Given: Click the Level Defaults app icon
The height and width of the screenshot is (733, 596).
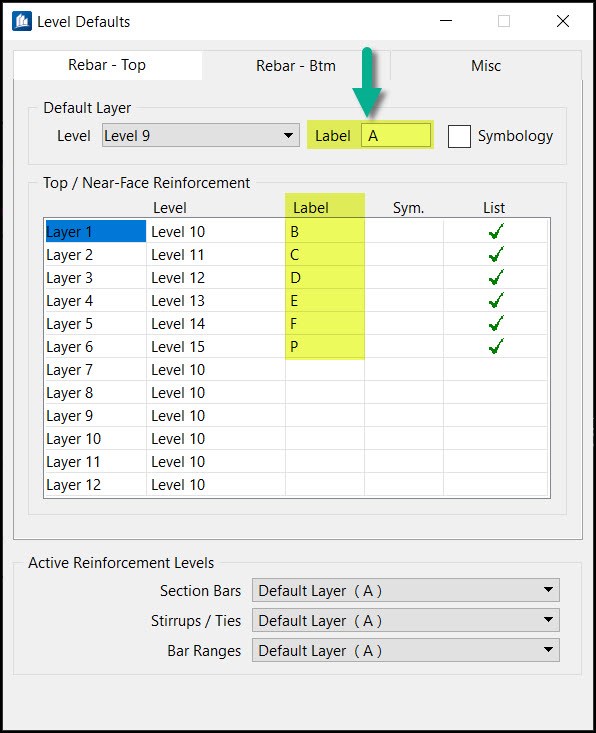Looking at the screenshot, I should 22,22.
